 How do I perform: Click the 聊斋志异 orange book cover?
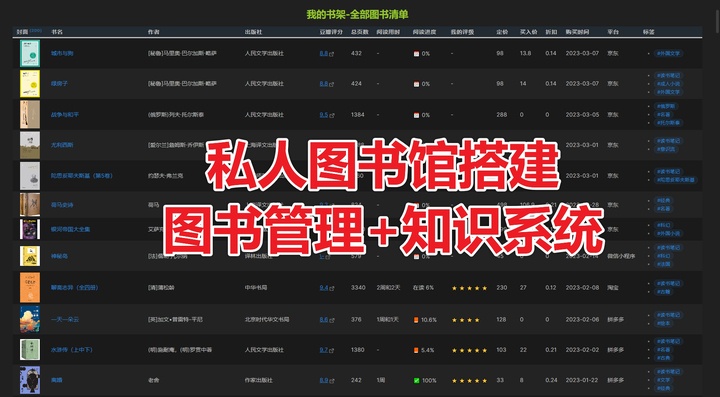tap(30, 288)
